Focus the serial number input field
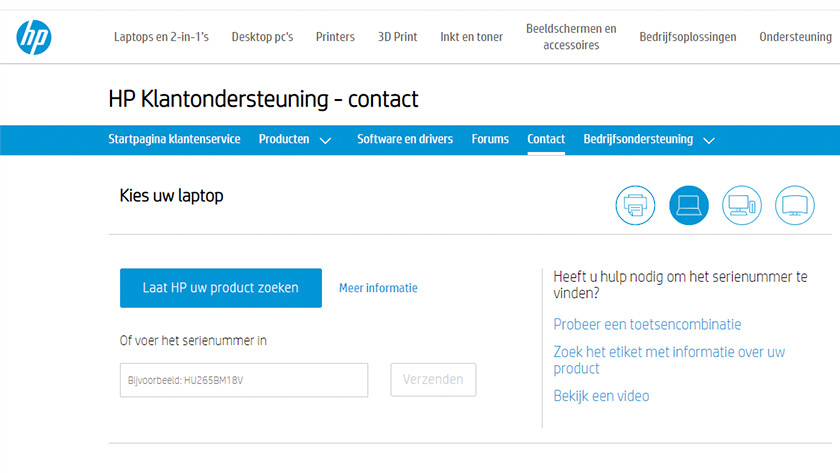 244,380
